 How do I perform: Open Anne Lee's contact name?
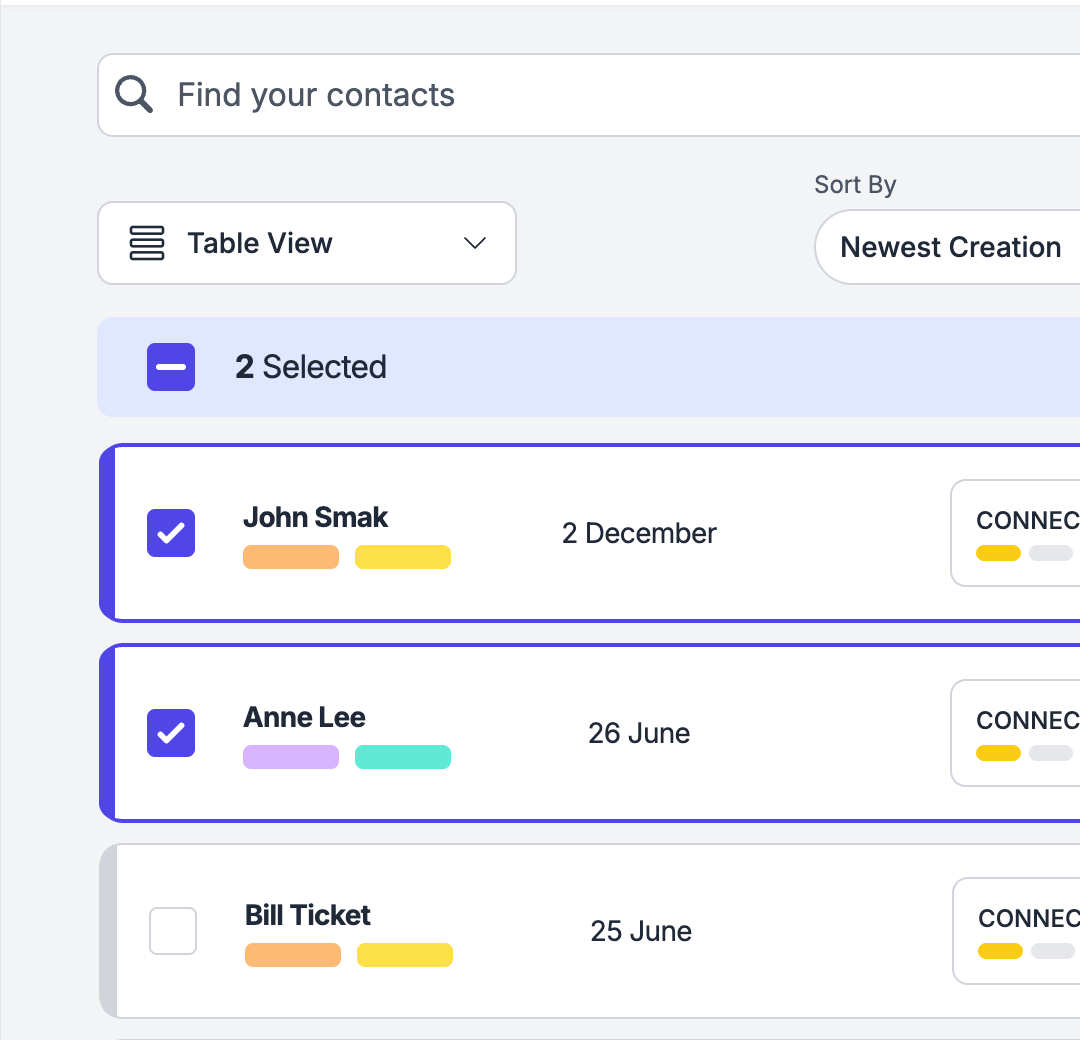304,717
